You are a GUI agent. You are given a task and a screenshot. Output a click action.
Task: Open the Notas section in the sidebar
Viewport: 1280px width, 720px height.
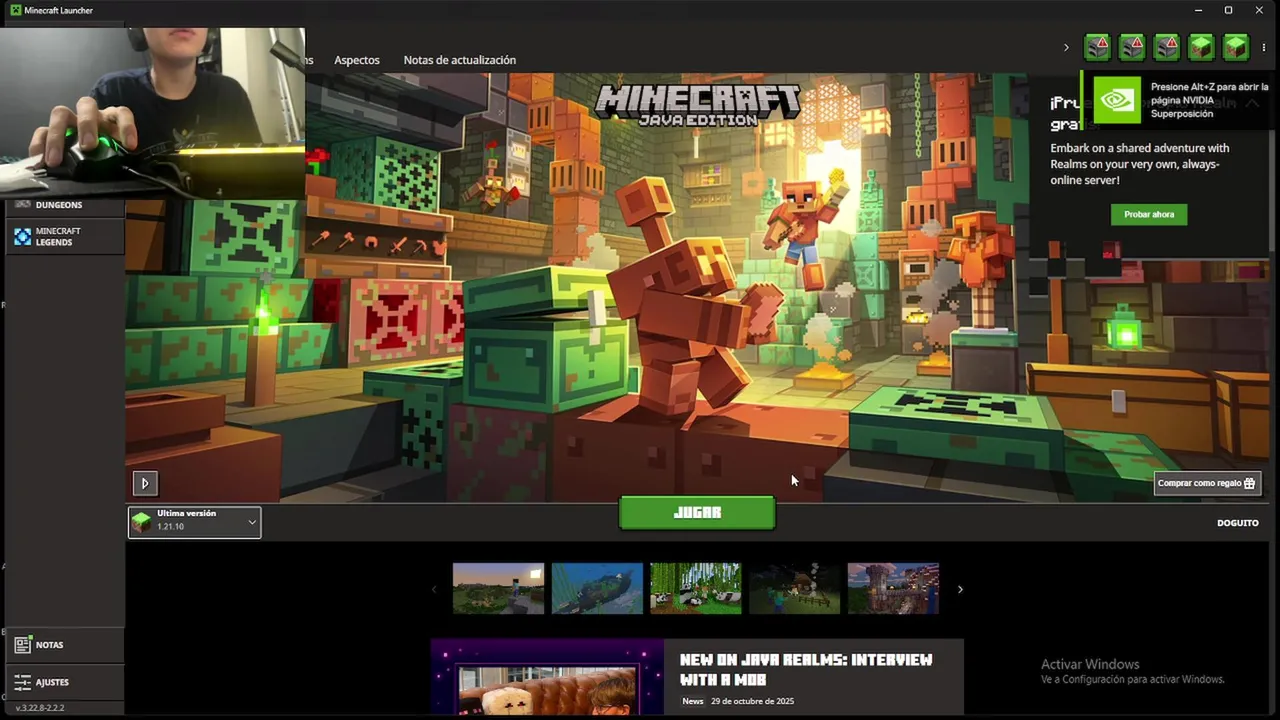coord(65,645)
